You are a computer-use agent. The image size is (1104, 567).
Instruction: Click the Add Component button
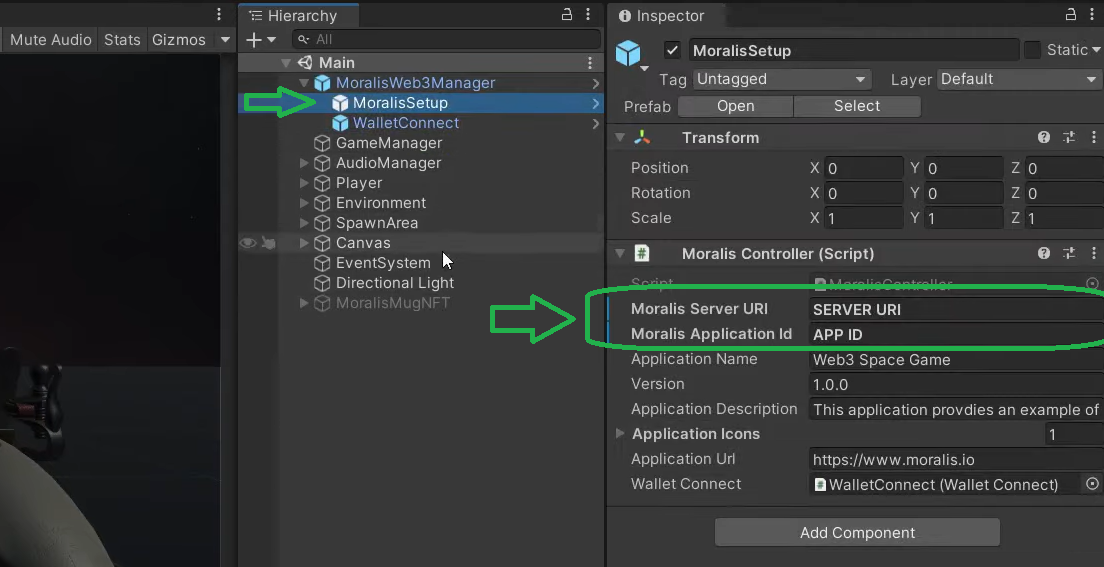[x=857, y=532]
